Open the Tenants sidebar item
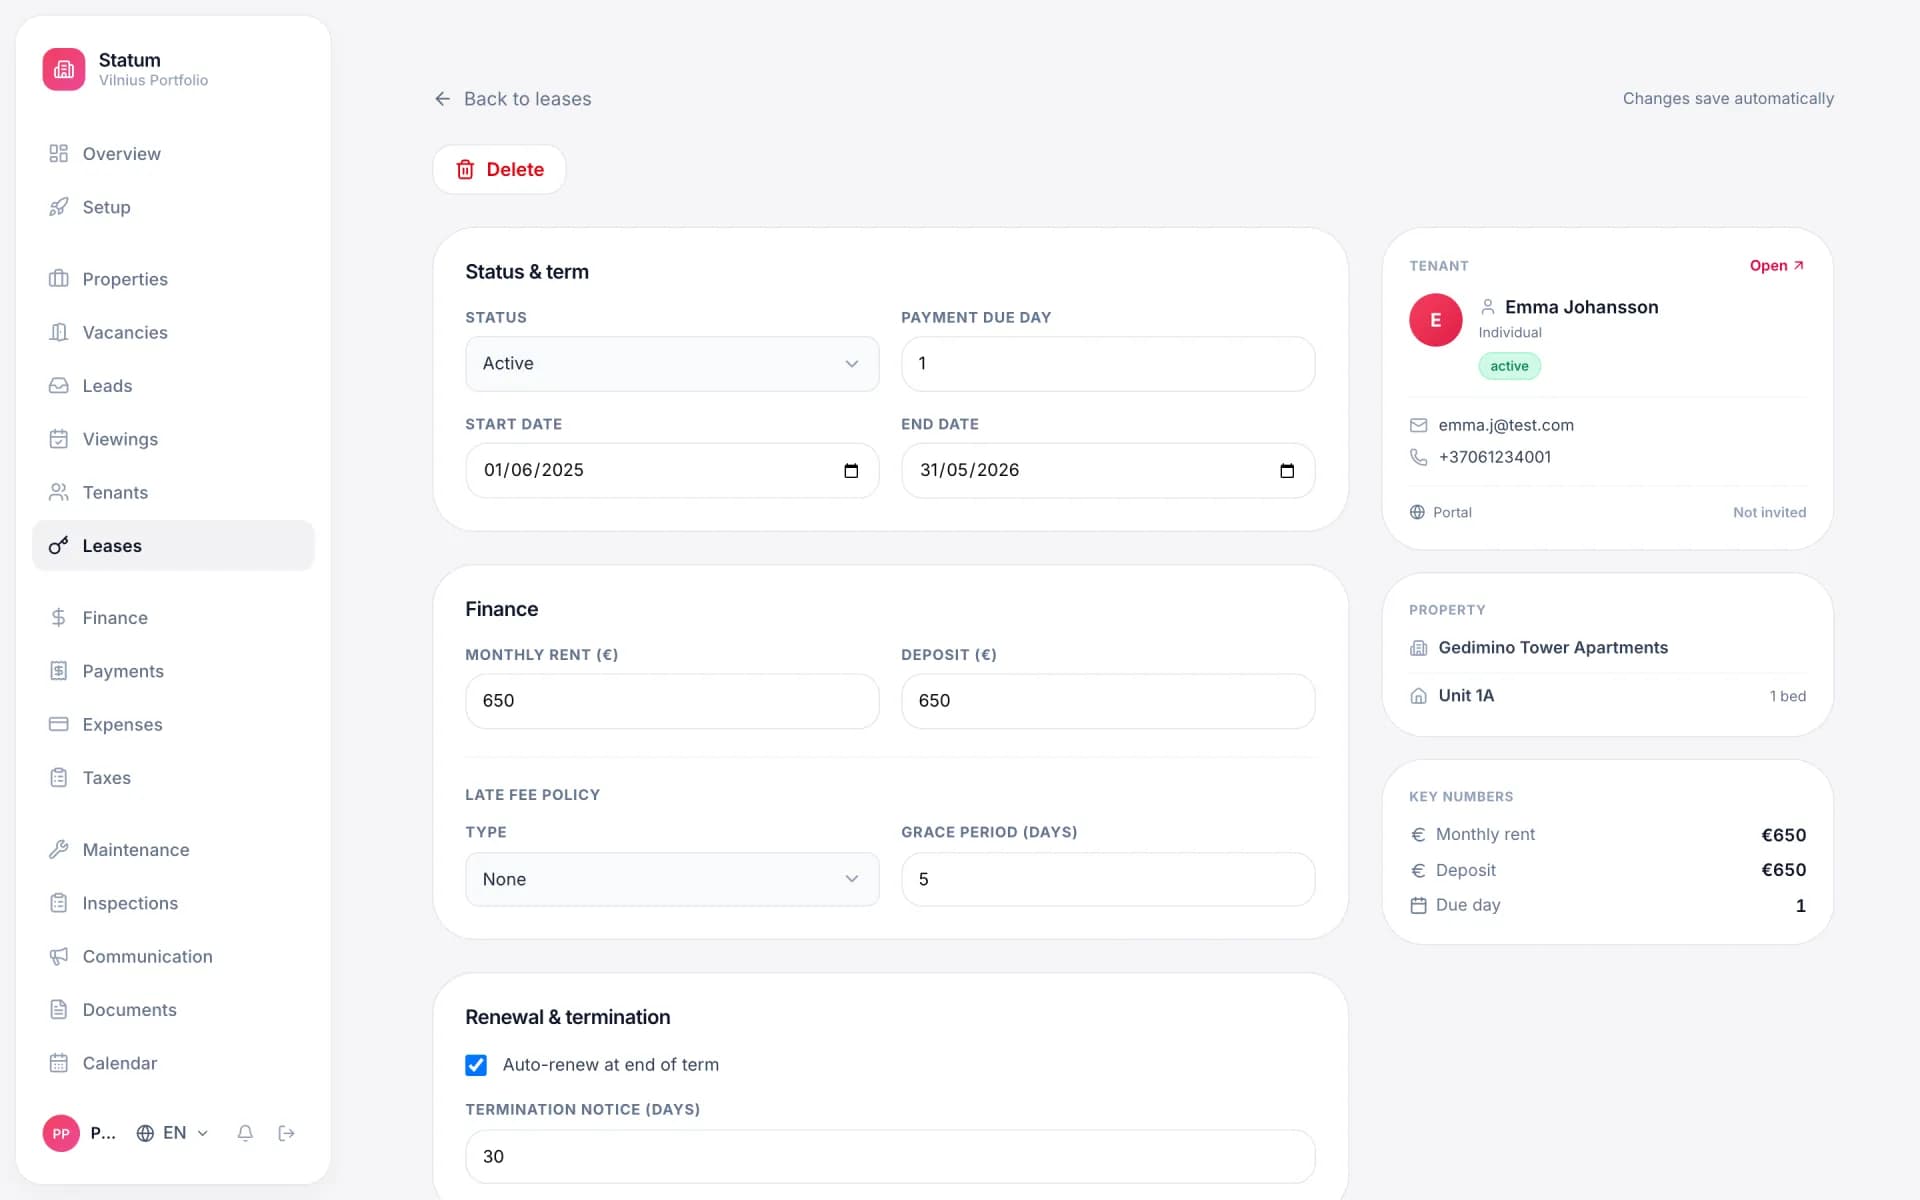The width and height of the screenshot is (1920, 1200). (173, 492)
